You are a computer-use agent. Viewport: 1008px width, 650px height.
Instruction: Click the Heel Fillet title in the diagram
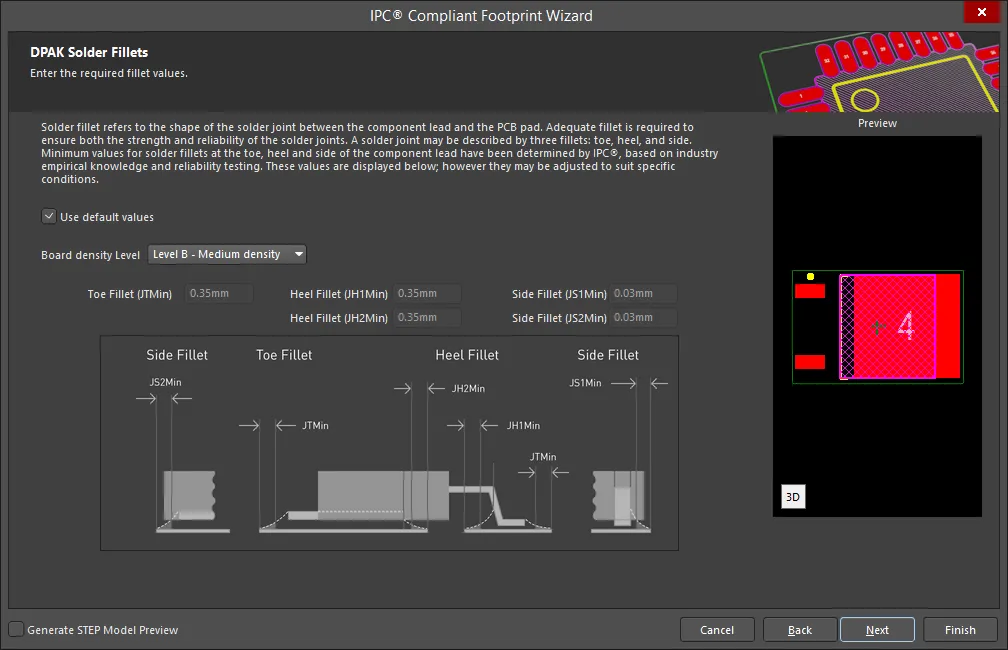(467, 355)
